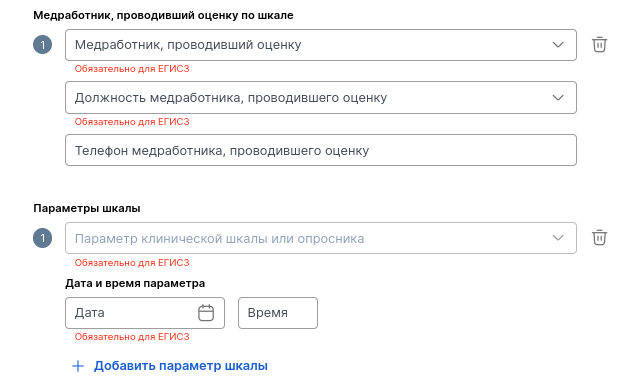Expand chevron of Медработник, проводивший оценку dropdown
This screenshot has width=635, height=389.
click(x=558, y=45)
